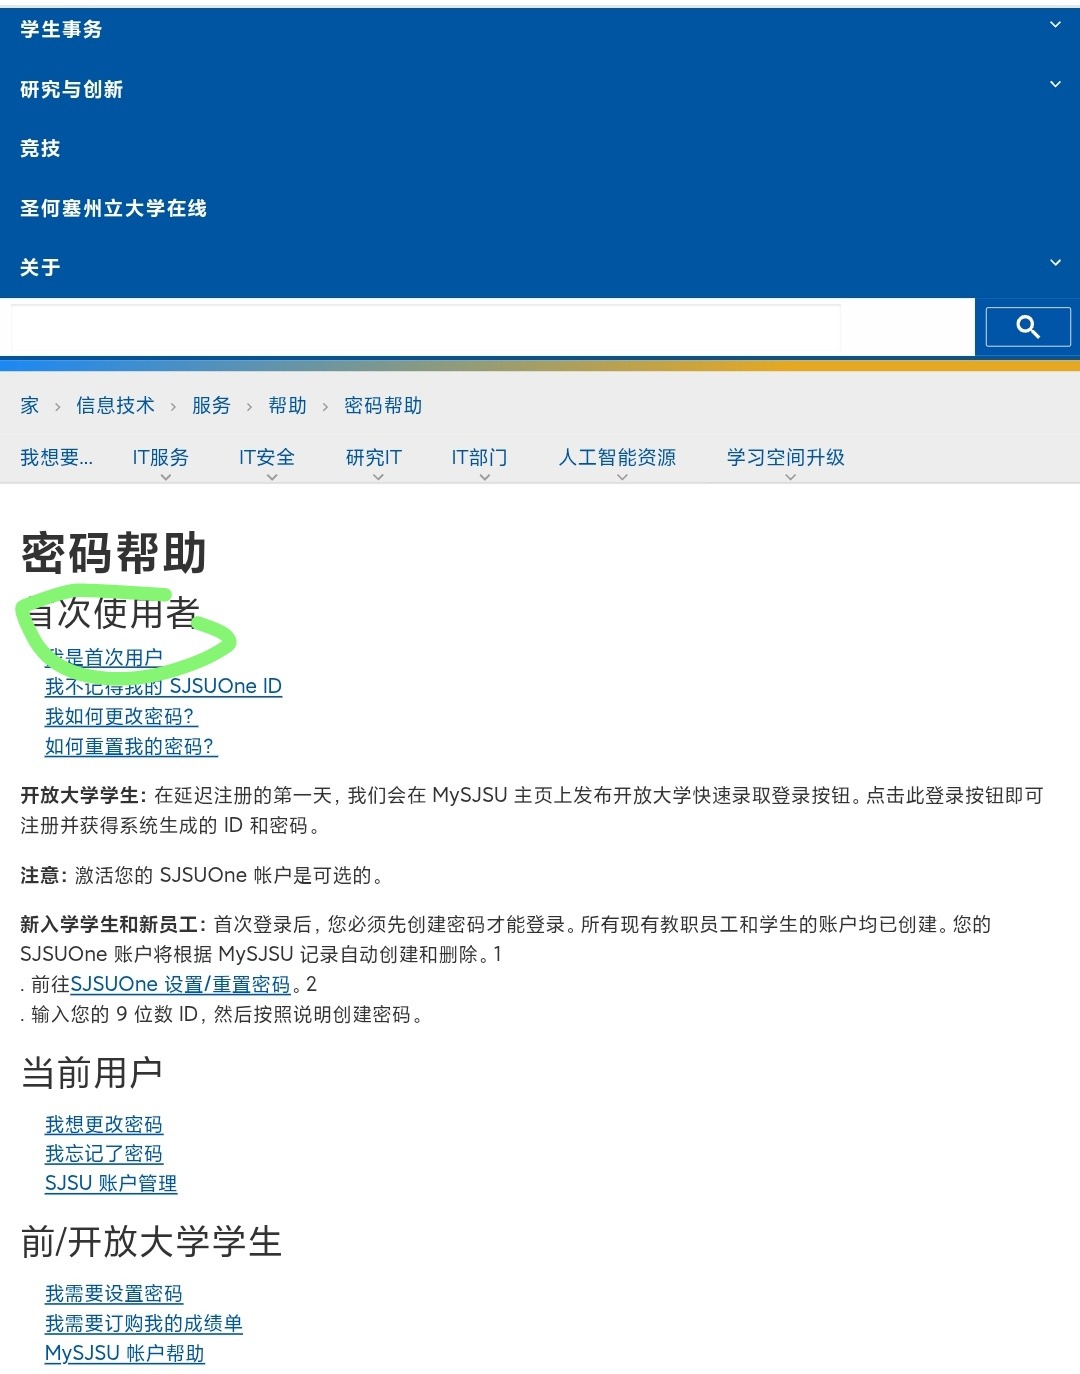The image size is (1080, 1374).
Task: Follow the SJSUOne 设置/重置密码 link
Action: [180, 985]
